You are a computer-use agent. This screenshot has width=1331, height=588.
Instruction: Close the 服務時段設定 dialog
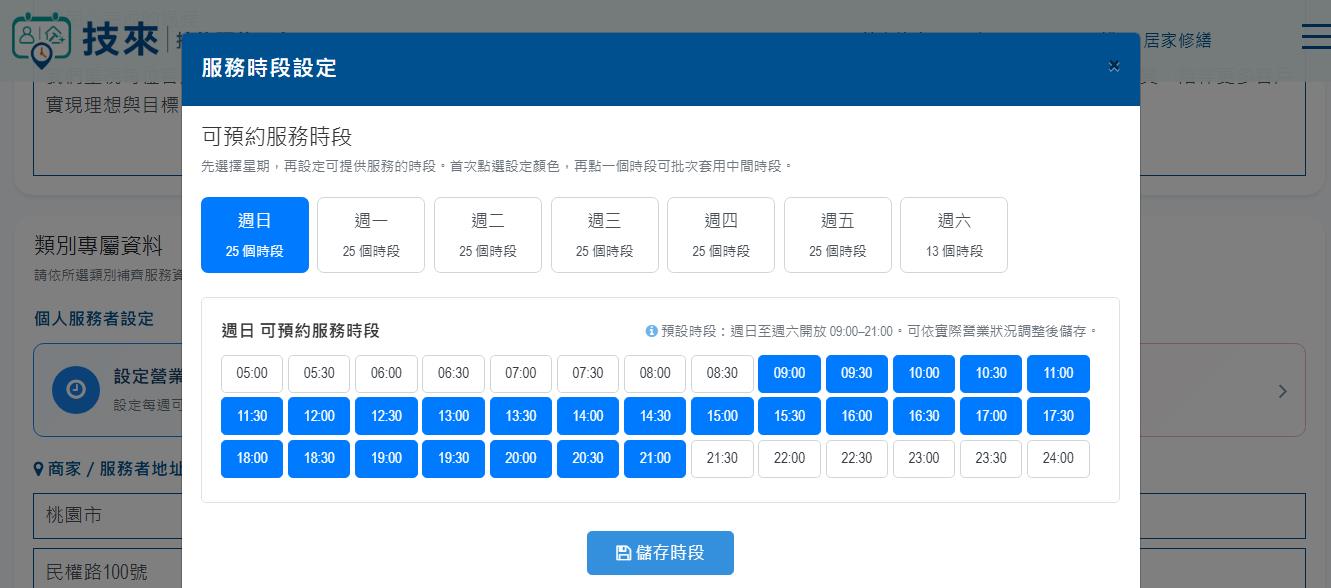(1114, 66)
